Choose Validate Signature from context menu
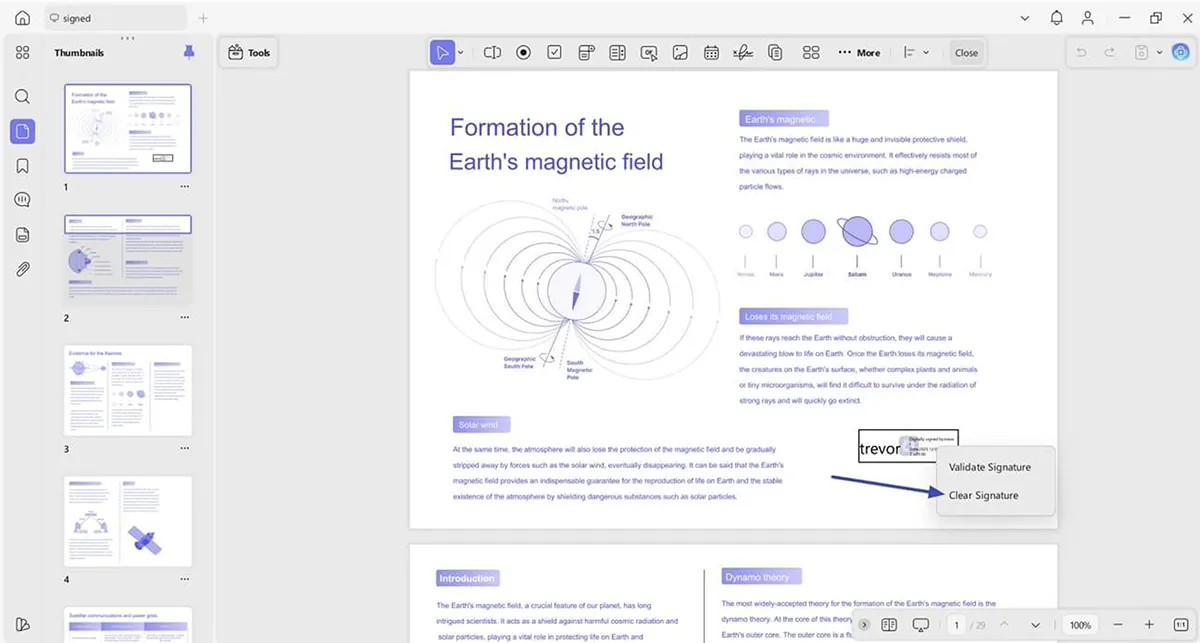The height and width of the screenshot is (643, 1200). click(989, 467)
